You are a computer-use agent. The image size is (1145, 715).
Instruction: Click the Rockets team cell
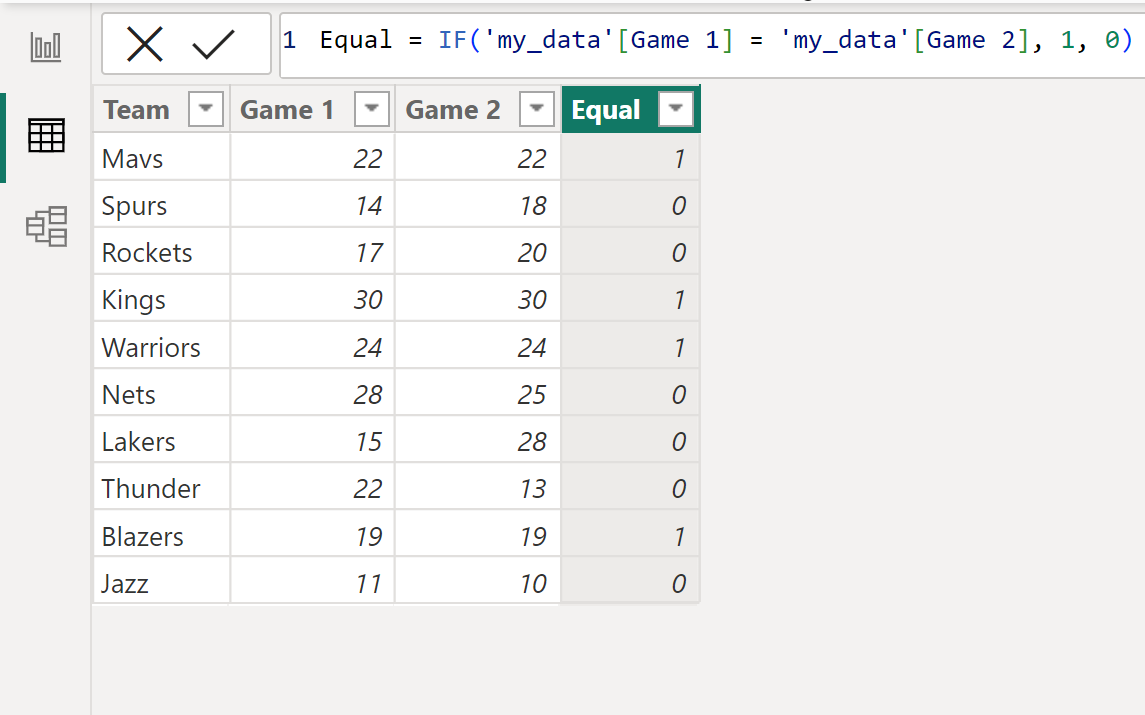(161, 252)
